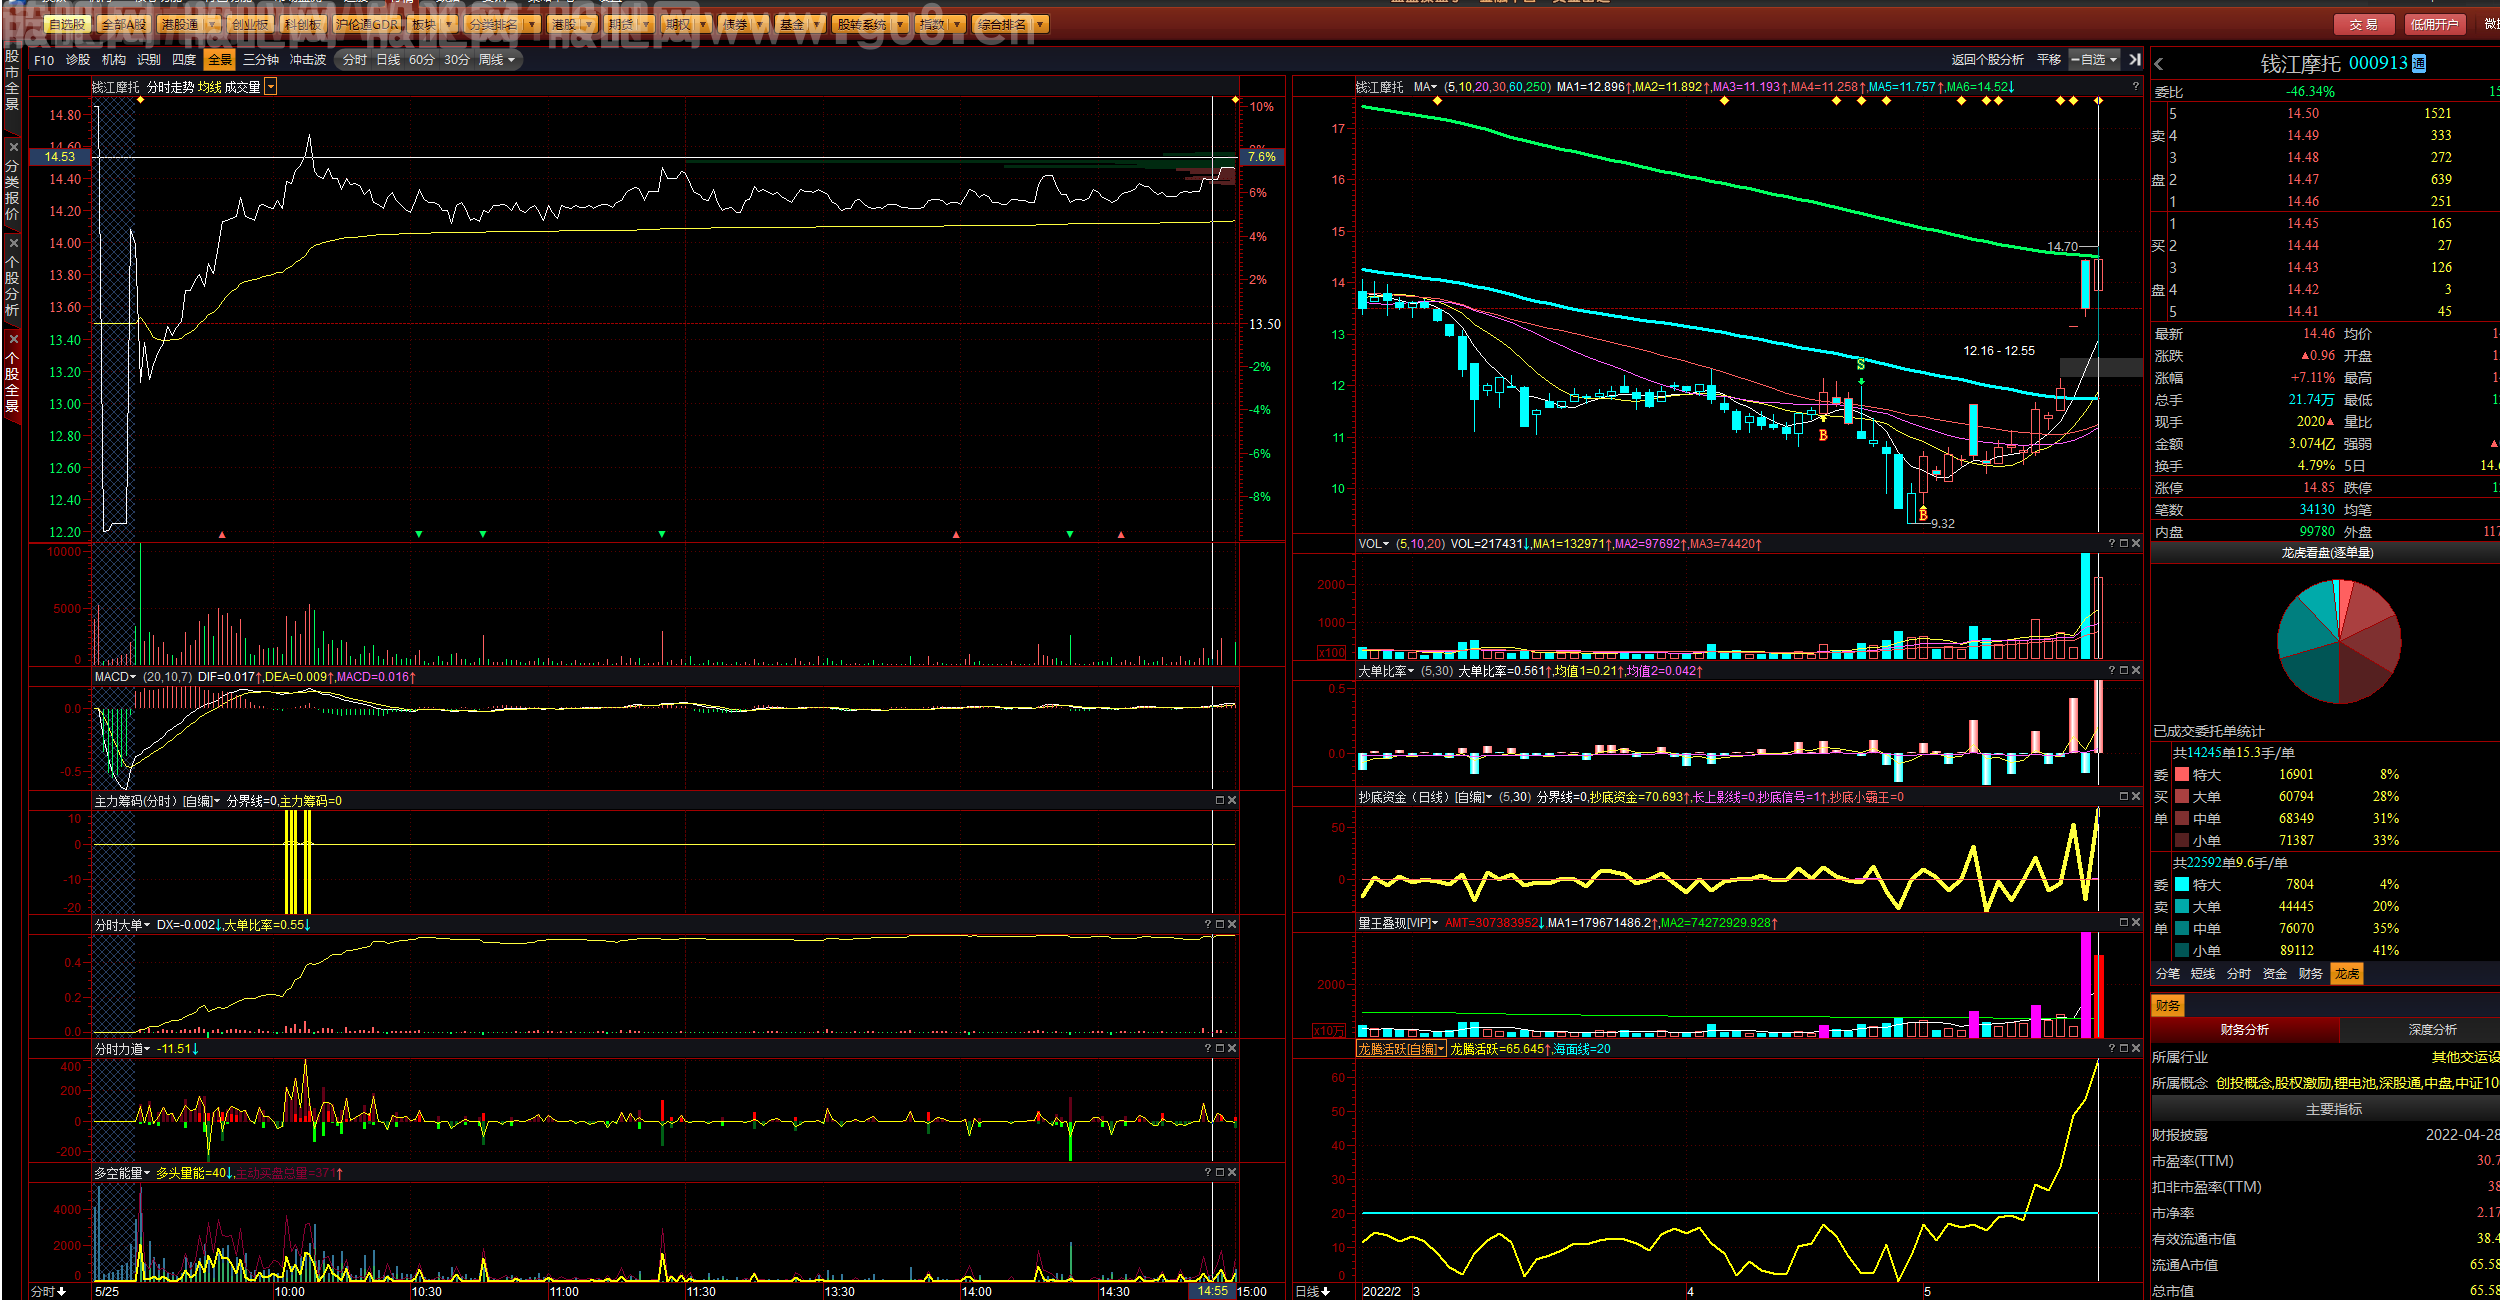This screenshot has height=1300, width=2500.
Task: Open the 周线 period dropdown
Action: (x=497, y=60)
